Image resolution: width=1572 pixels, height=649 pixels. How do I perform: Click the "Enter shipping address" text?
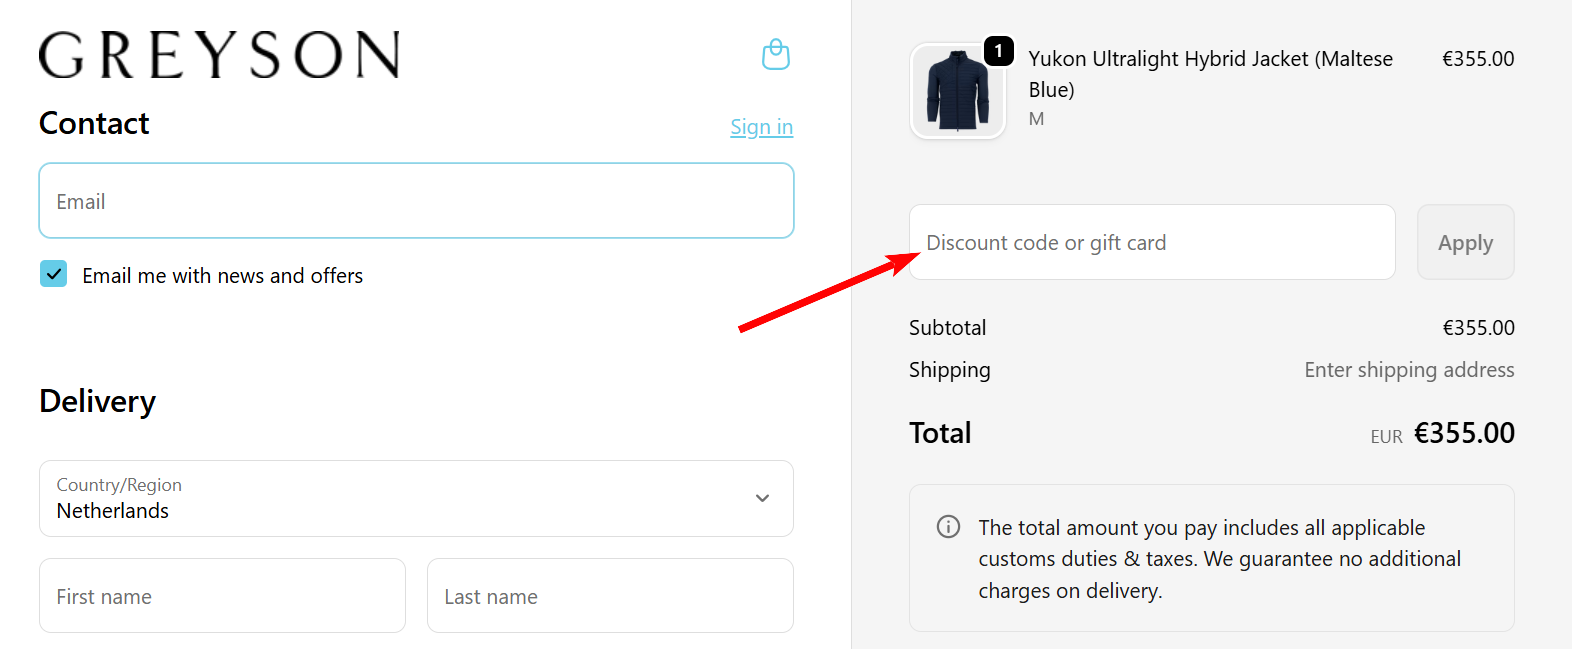pos(1409,369)
